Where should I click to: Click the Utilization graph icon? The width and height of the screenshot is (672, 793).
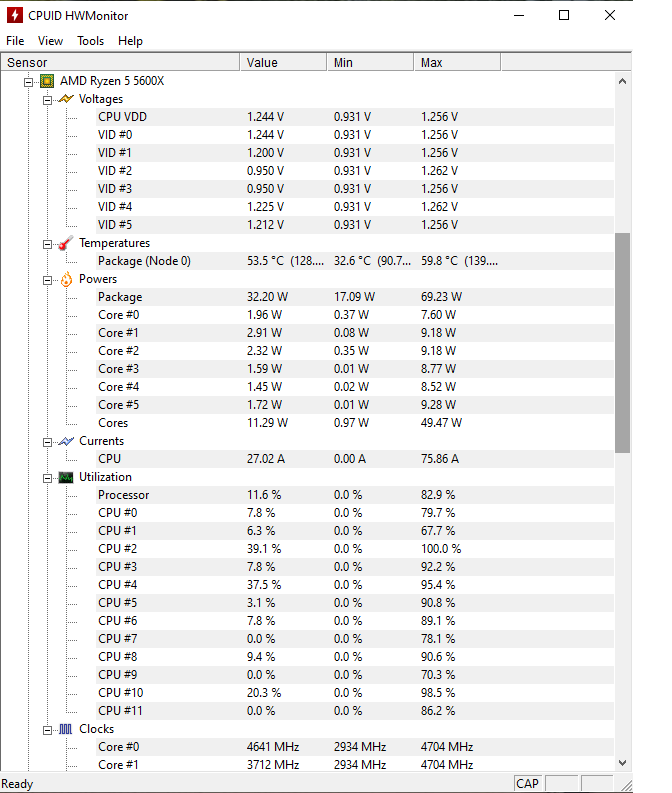click(x=66, y=477)
